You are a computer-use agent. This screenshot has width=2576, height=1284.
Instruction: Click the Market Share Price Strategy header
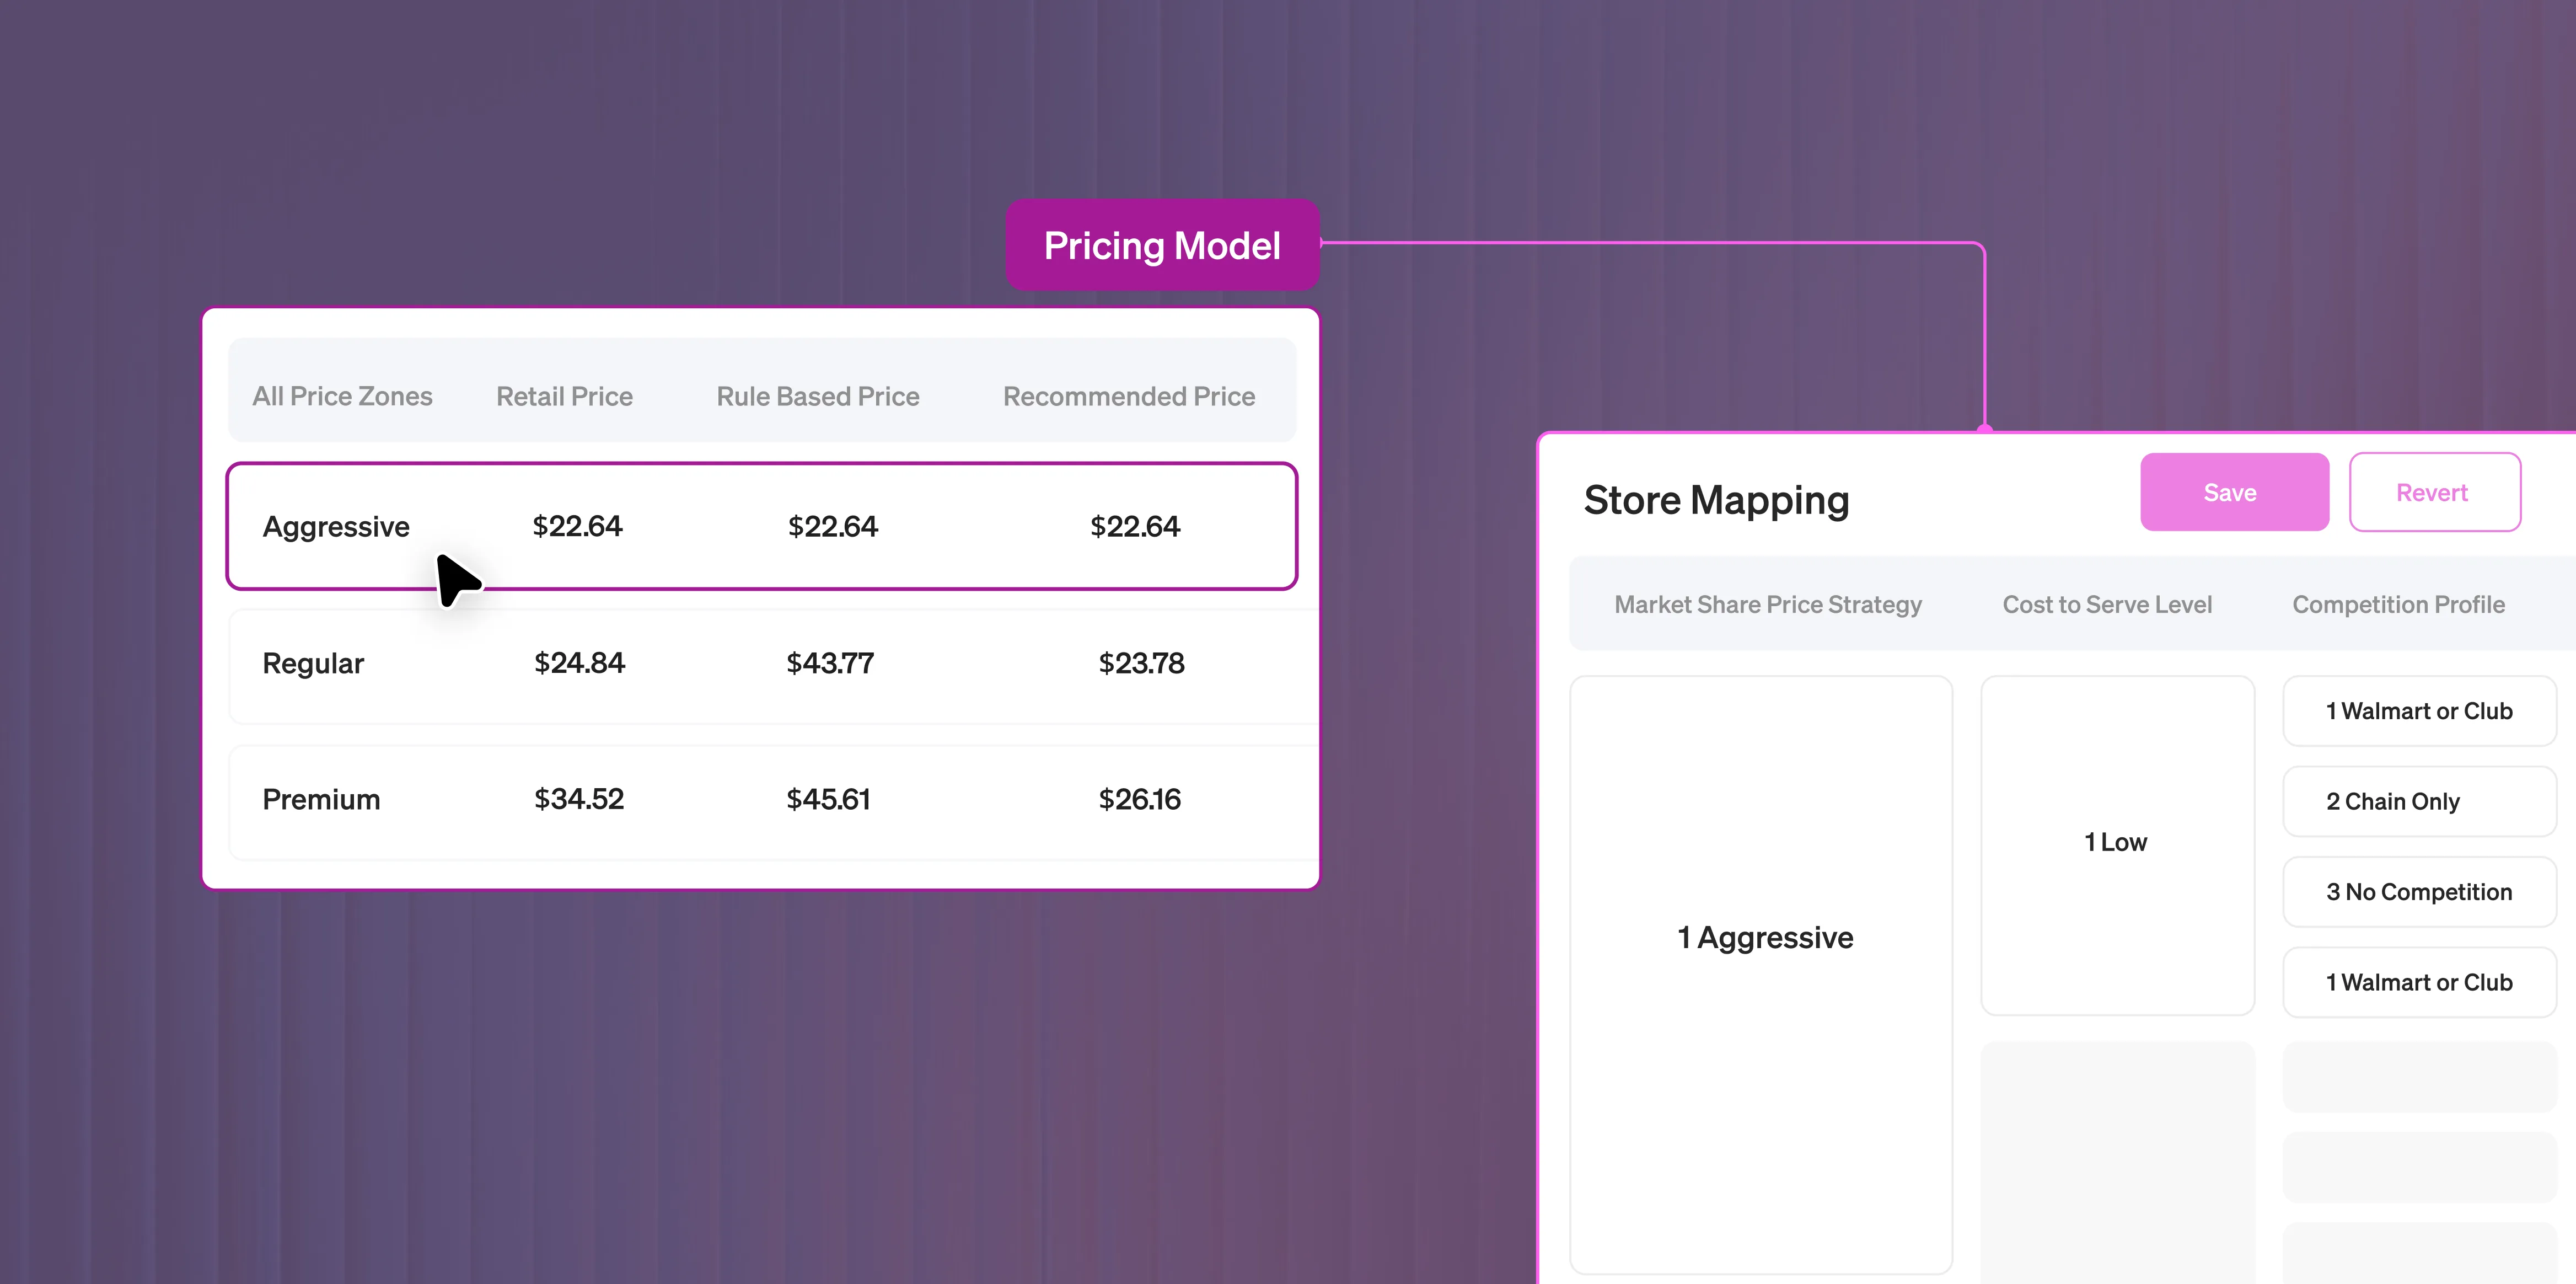(x=1767, y=604)
